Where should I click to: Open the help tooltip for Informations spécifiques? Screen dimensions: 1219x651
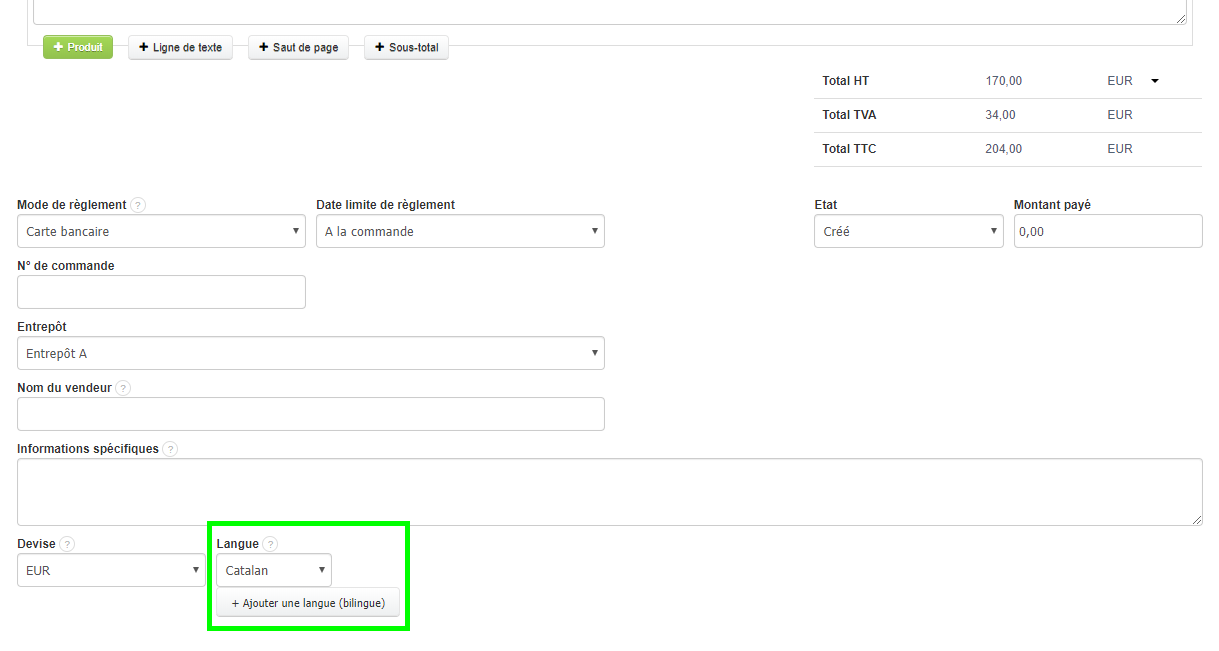pyautogui.click(x=170, y=449)
